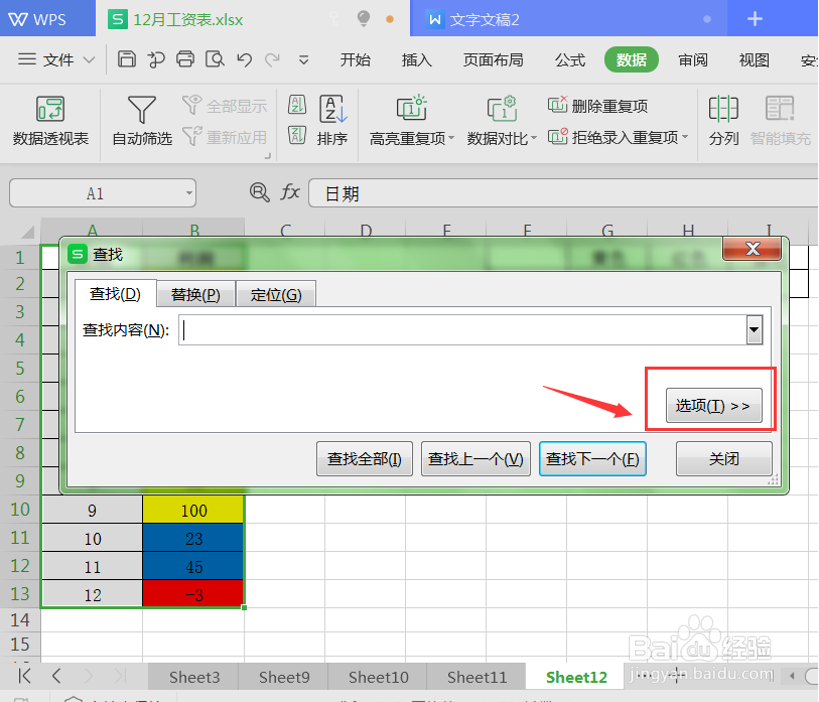Click the formula bar showing 日期

pos(563,193)
